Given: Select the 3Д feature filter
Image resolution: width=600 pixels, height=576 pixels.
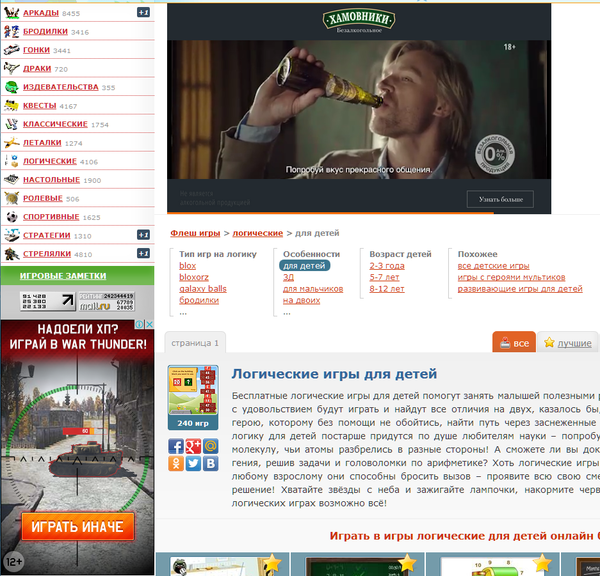Looking at the screenshot, I should click(289, 277).
